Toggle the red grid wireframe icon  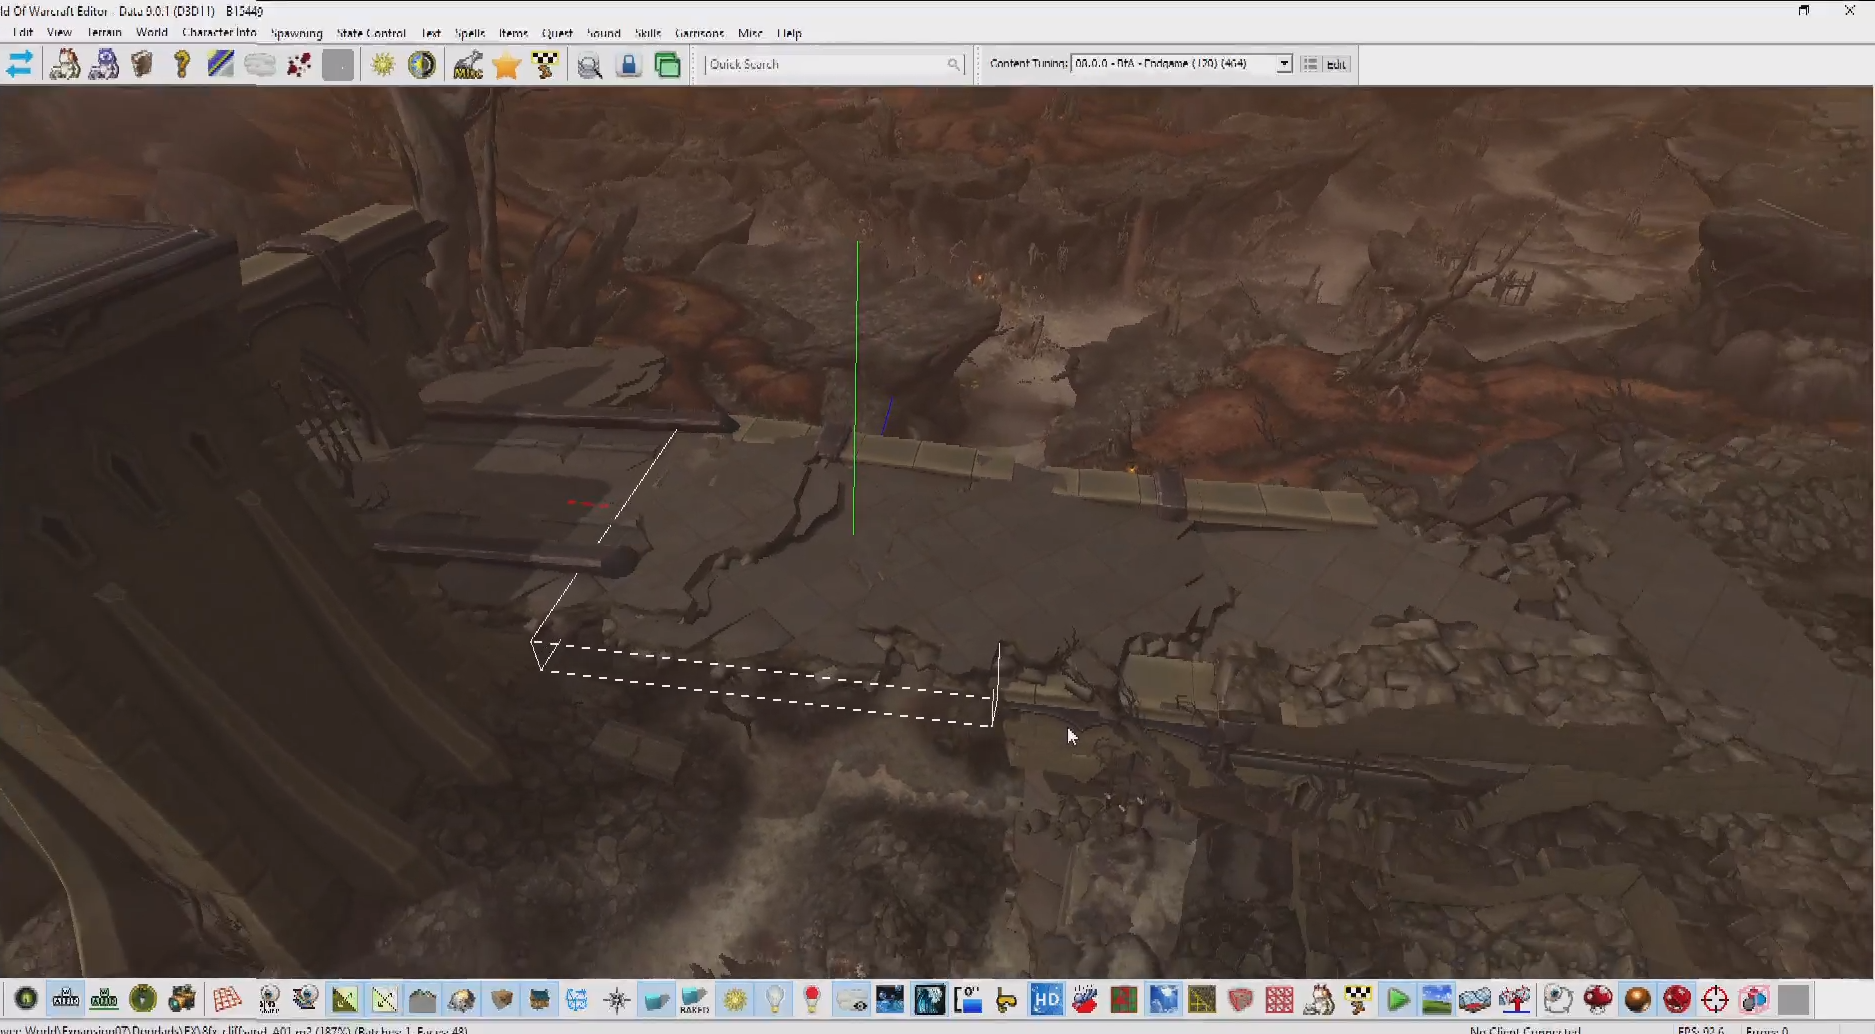(227, 998)
